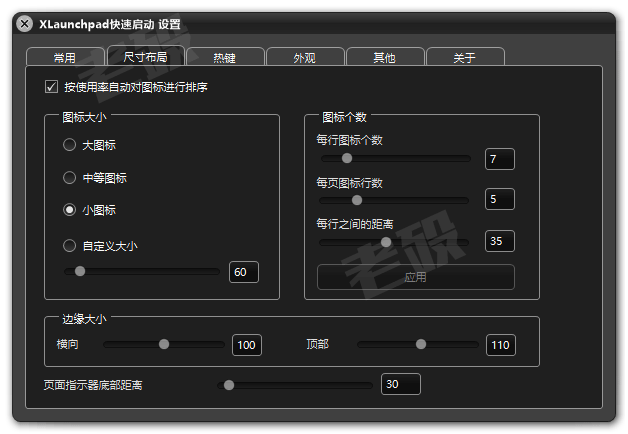628x434 pixels.
Task: Select the 大图标 radio button
Action: coord(69,145)
